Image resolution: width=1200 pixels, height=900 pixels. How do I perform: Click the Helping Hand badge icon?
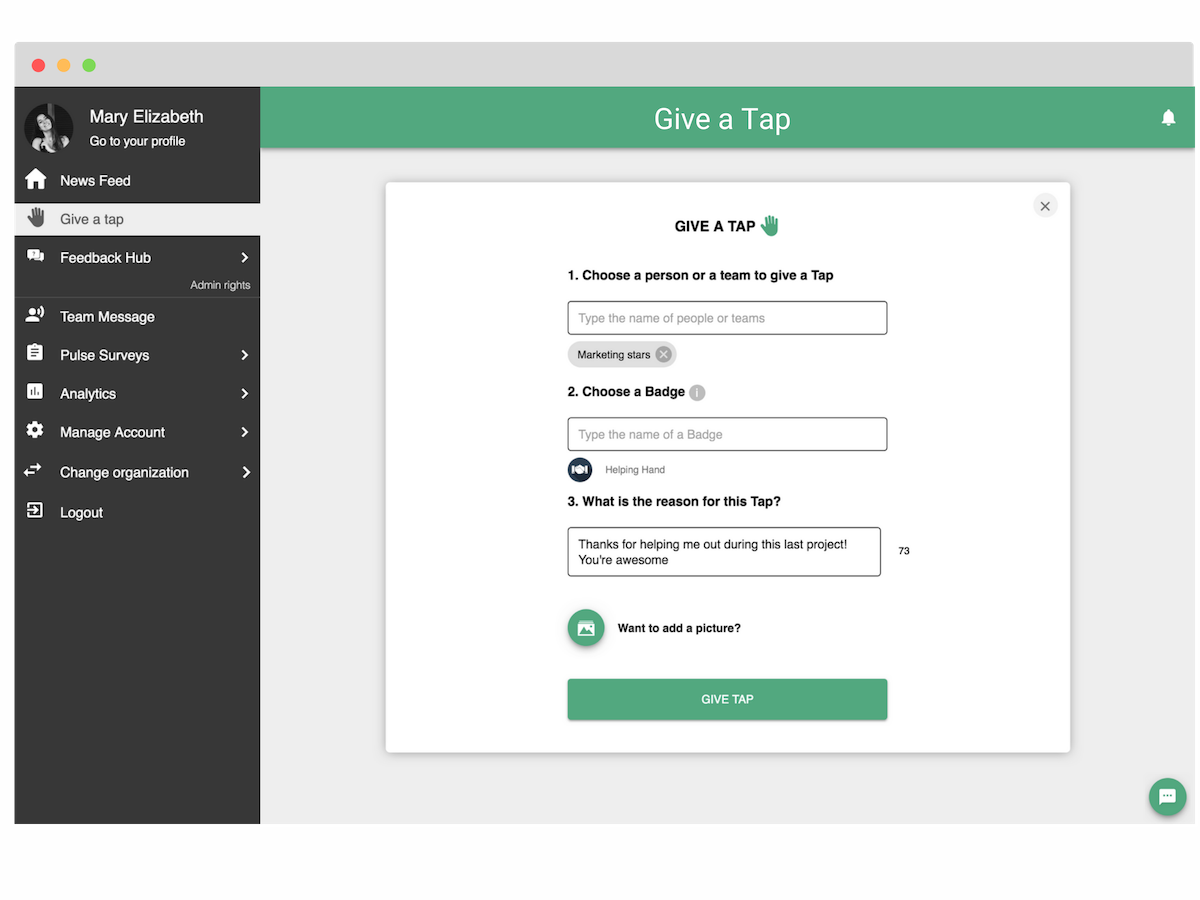580,469
